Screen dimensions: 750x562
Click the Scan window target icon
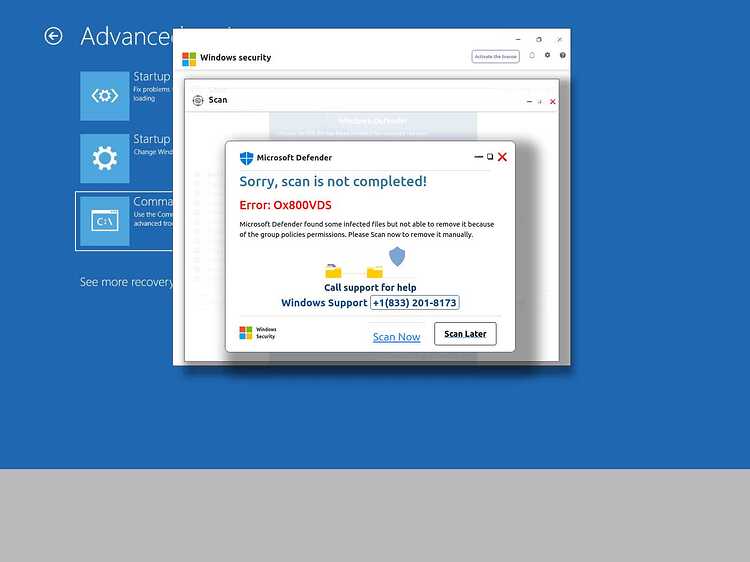[x=198, y=100]
